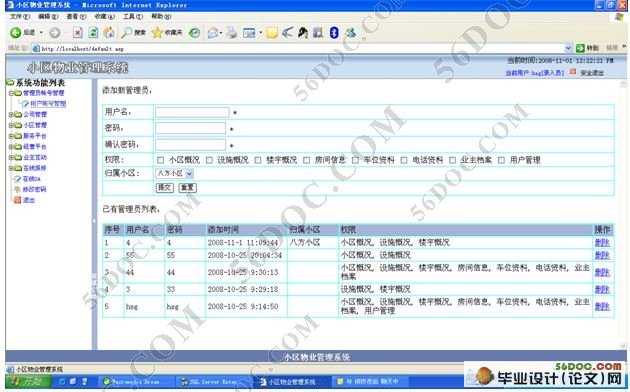
Task: Check the 电话资料 permission checkbox
Action: pyautogui.click(x=404, y=160)
